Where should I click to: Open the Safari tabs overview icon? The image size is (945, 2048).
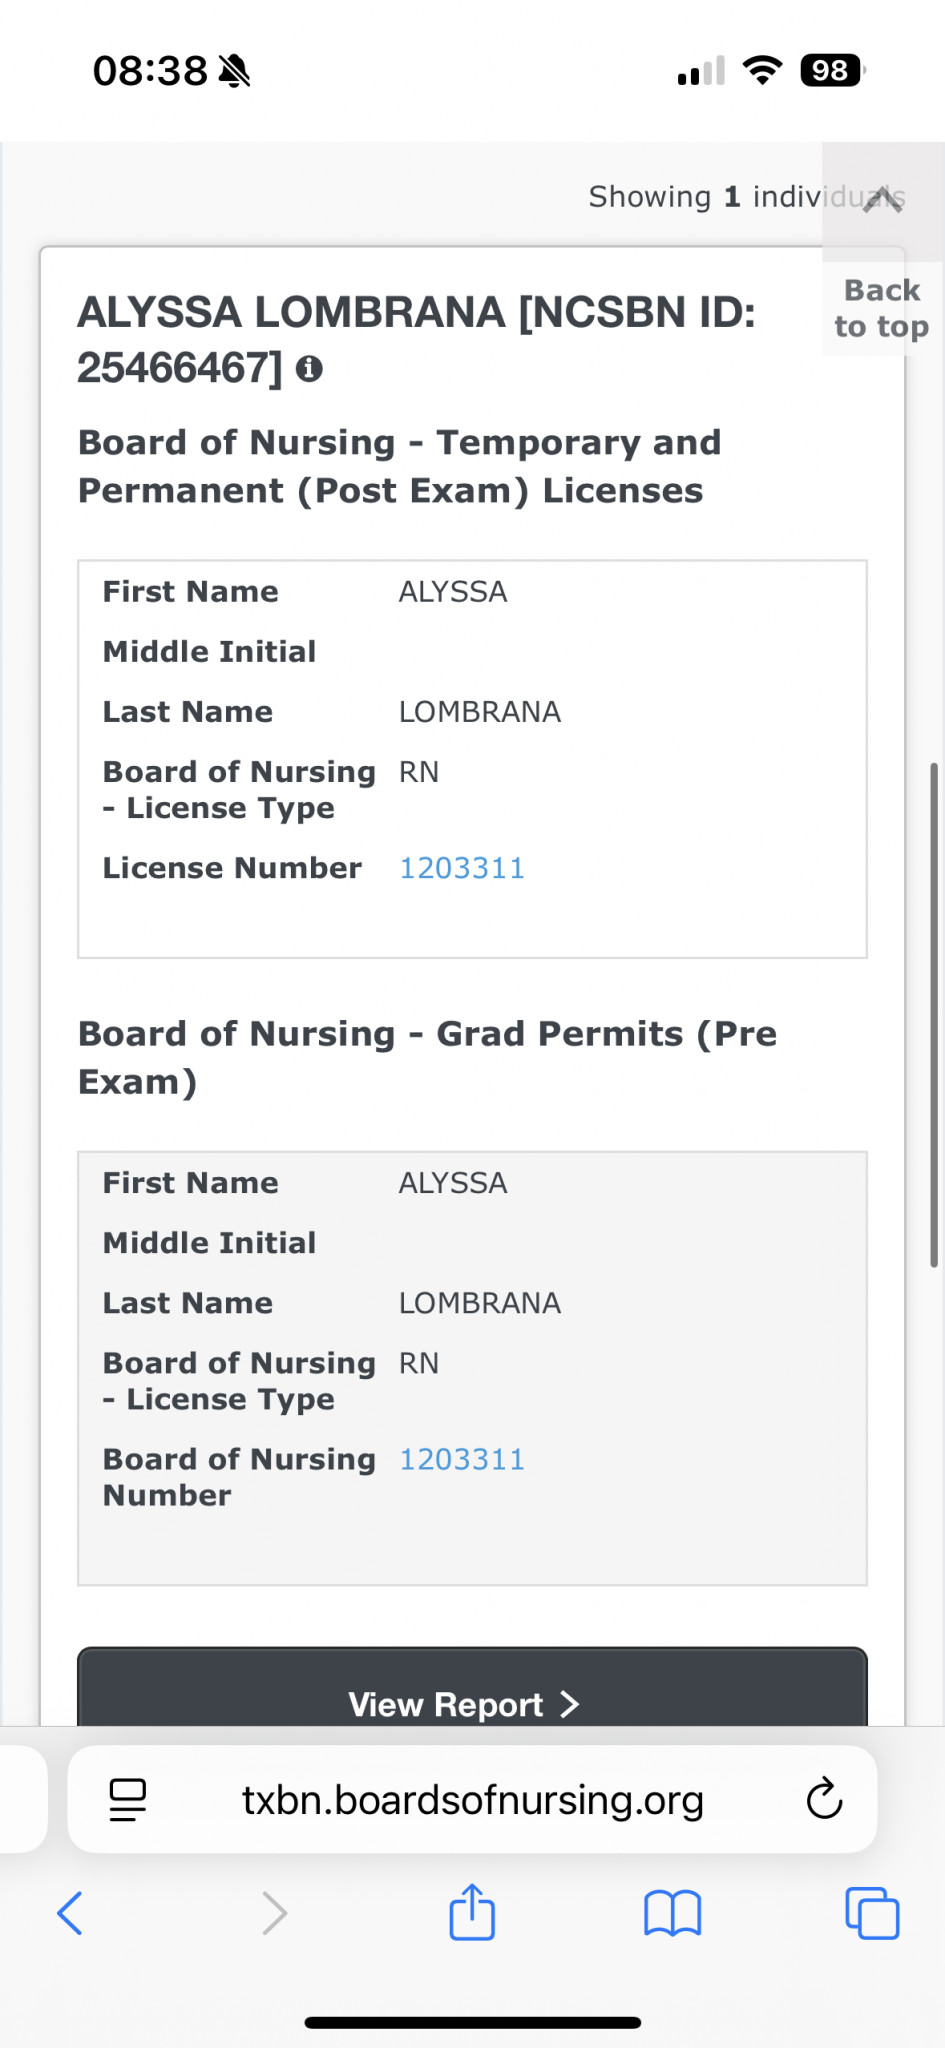(872, 1913)
